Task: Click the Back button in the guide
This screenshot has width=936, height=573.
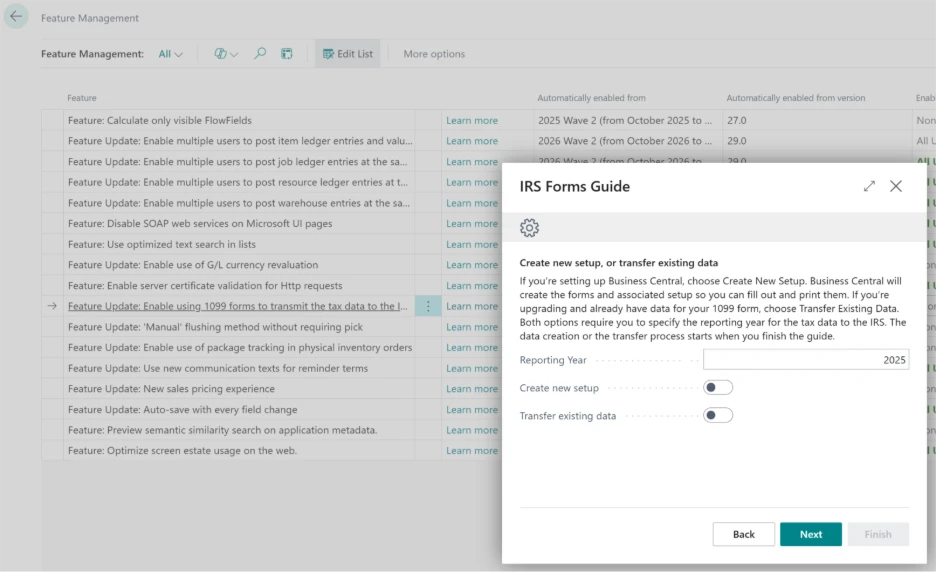Action: pos(743,534)
